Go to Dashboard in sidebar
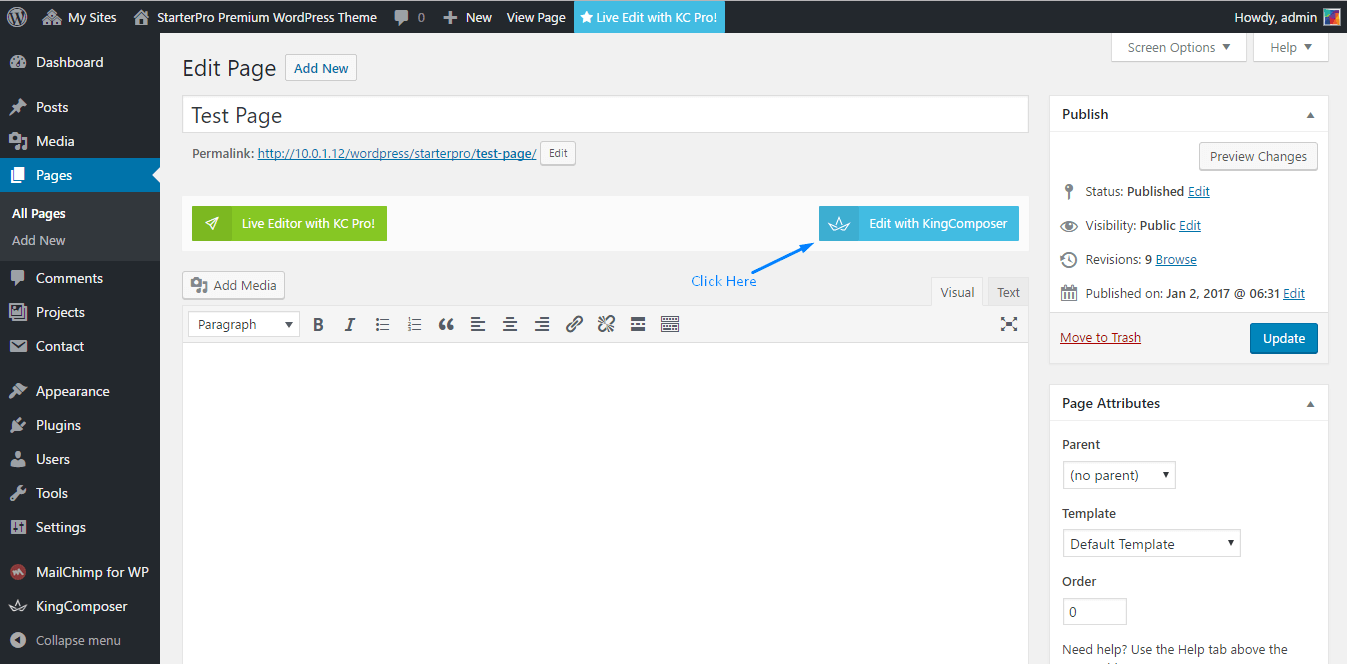This screenshot has height=664, width=1347. (80, 62)
